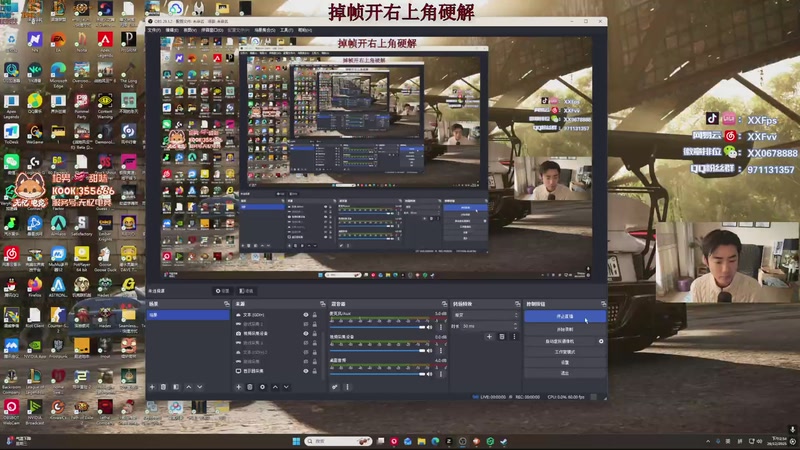This screenshot has width=800, height=450.
Task: Open Firefox desktop shortcut
Action: click(34, 287)
